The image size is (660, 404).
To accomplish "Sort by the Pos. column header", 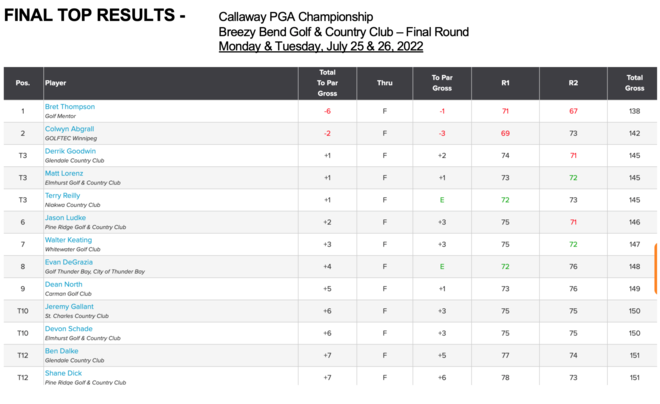I will [23, 83].
